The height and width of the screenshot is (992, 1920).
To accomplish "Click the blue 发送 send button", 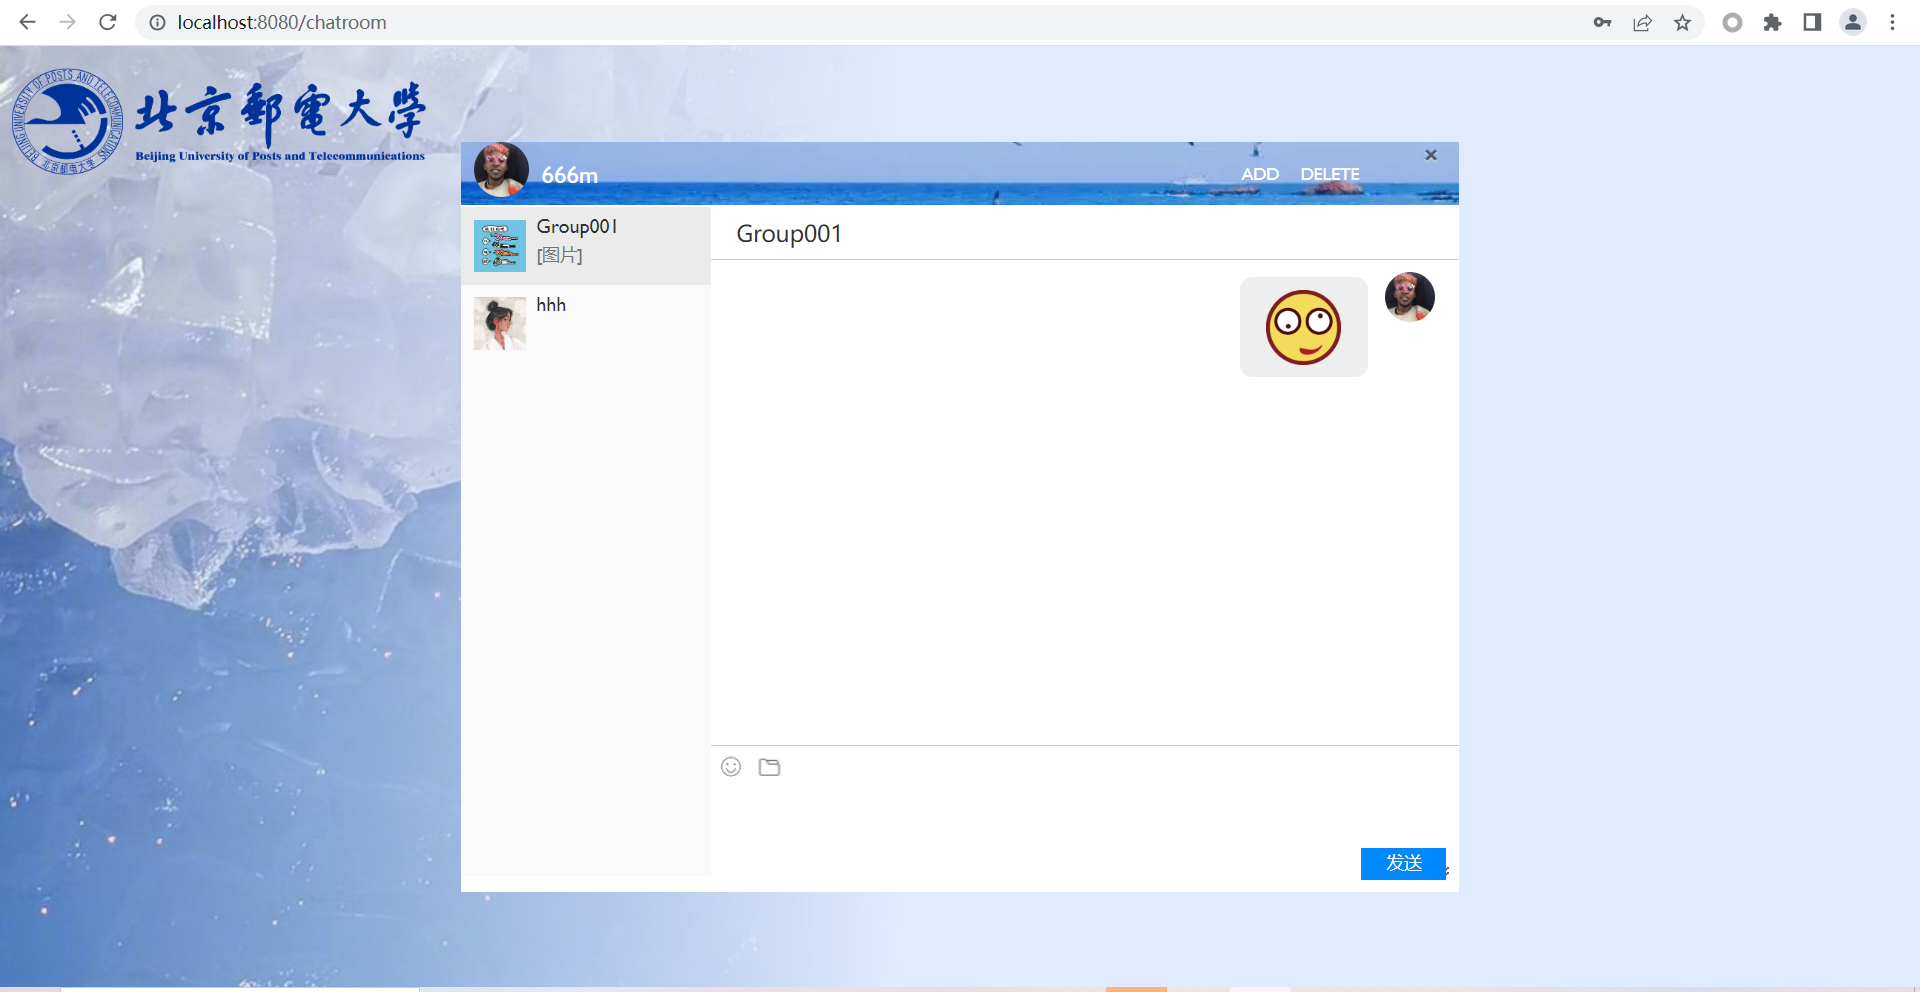I will 1402,863.
